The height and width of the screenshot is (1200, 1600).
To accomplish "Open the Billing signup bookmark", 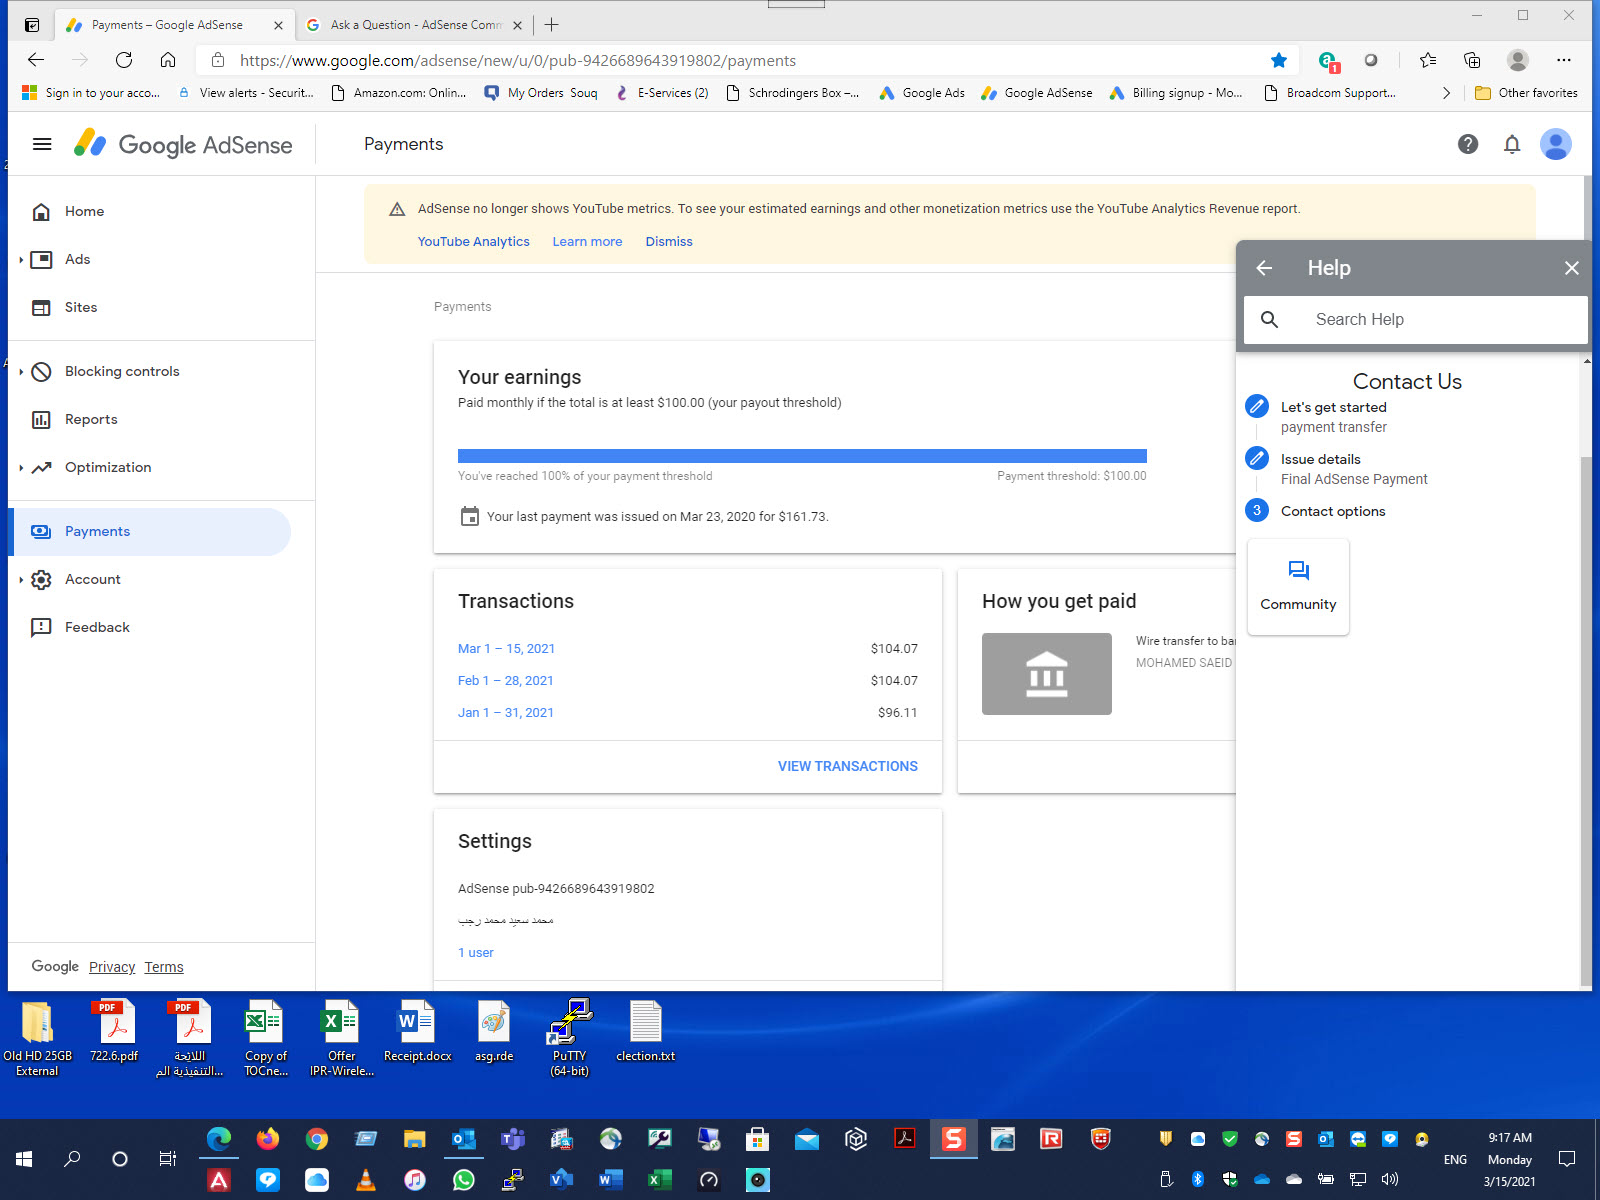I will (1176, 93).
